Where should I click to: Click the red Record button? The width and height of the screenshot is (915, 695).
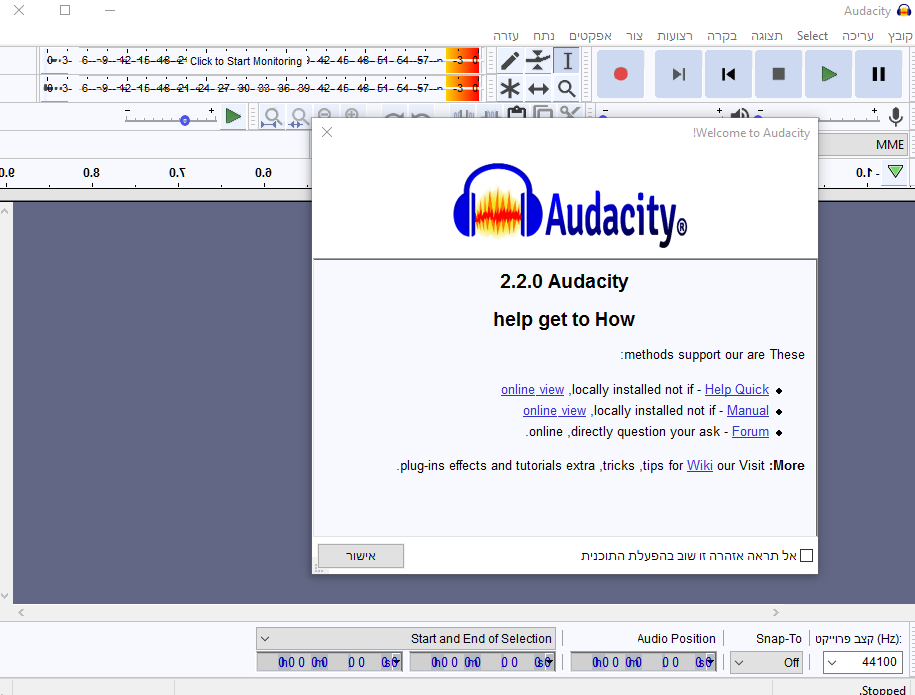coord(620,74)
